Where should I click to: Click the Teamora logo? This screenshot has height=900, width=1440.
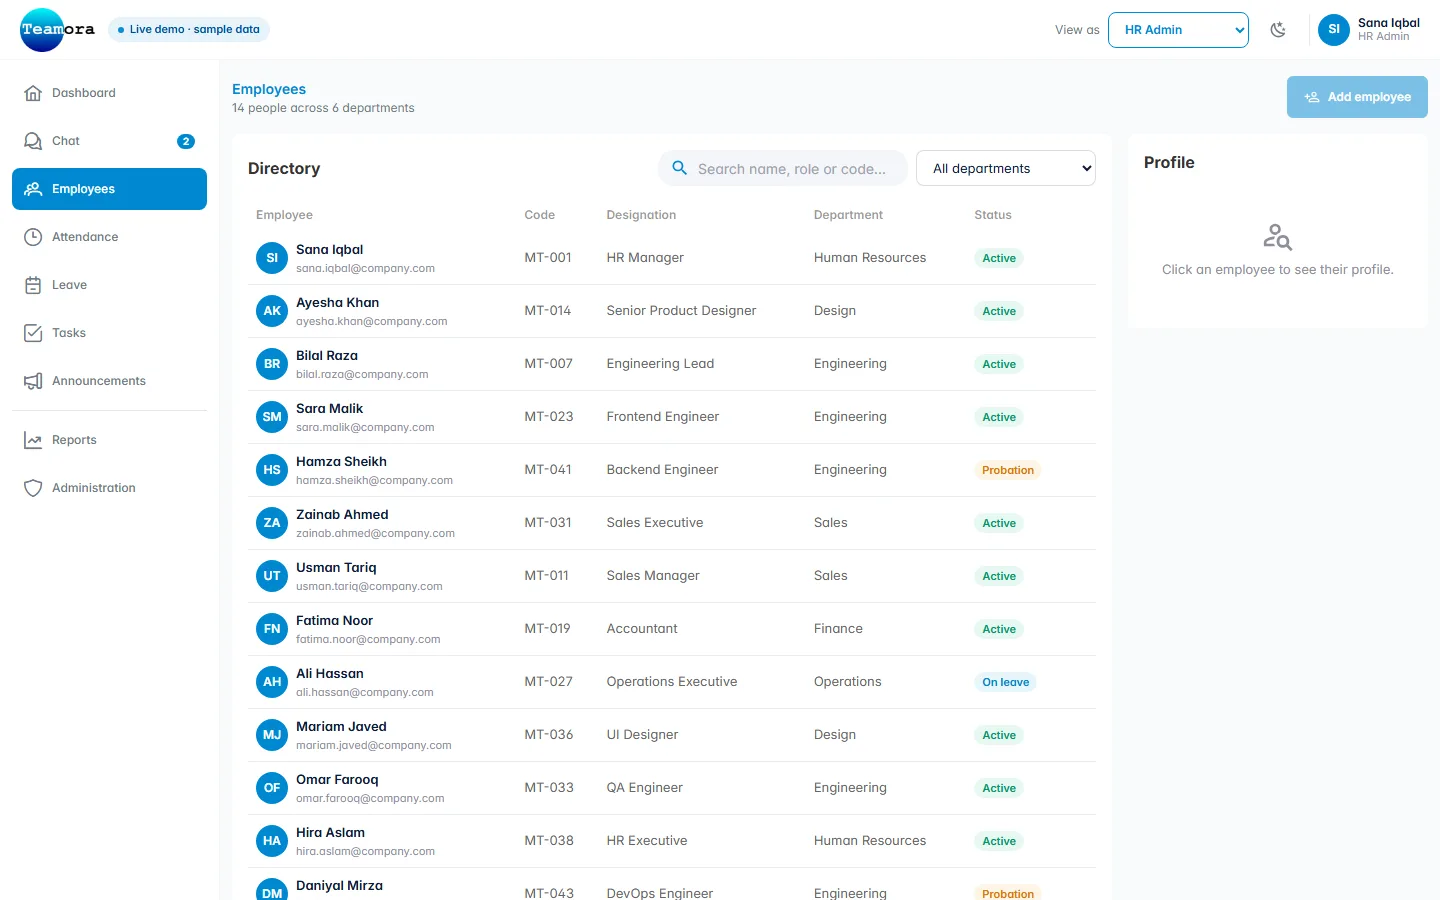coord(57,30)
